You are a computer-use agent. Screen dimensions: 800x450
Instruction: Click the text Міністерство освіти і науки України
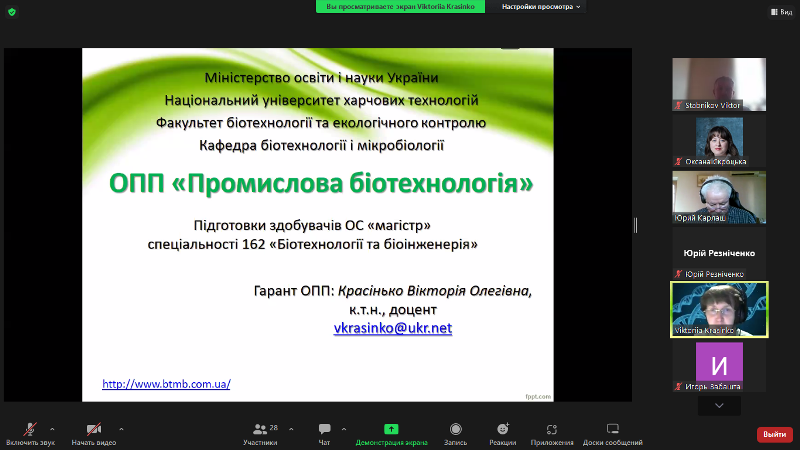coord(321,78)
